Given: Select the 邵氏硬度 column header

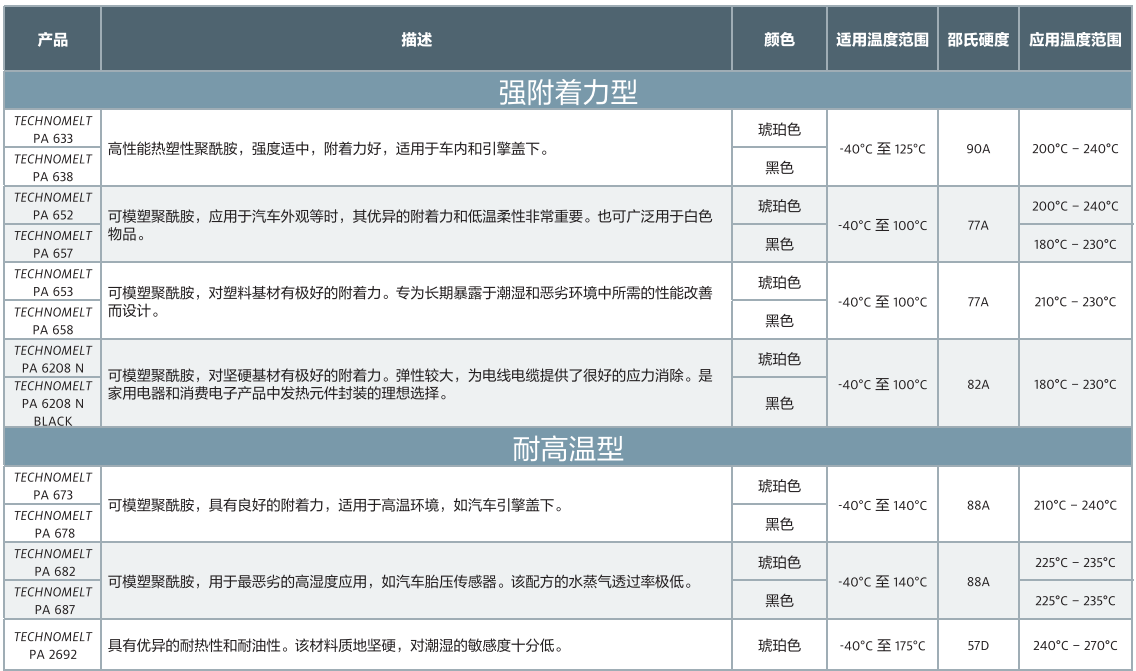Looking at the screenshot, I should coord(978,39).
